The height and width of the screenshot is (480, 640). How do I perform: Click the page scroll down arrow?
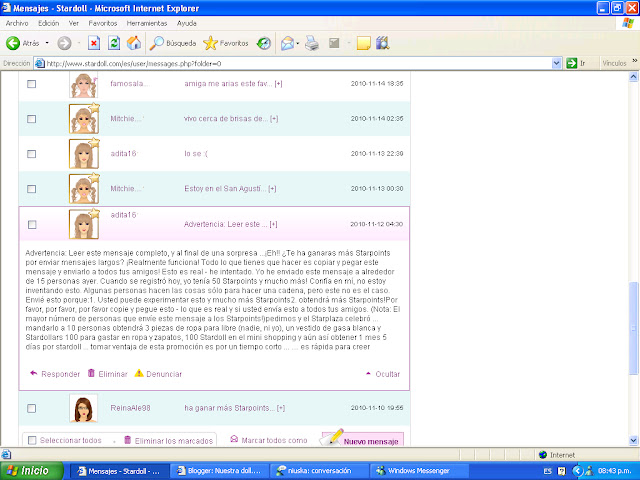[x=633, y=440]
